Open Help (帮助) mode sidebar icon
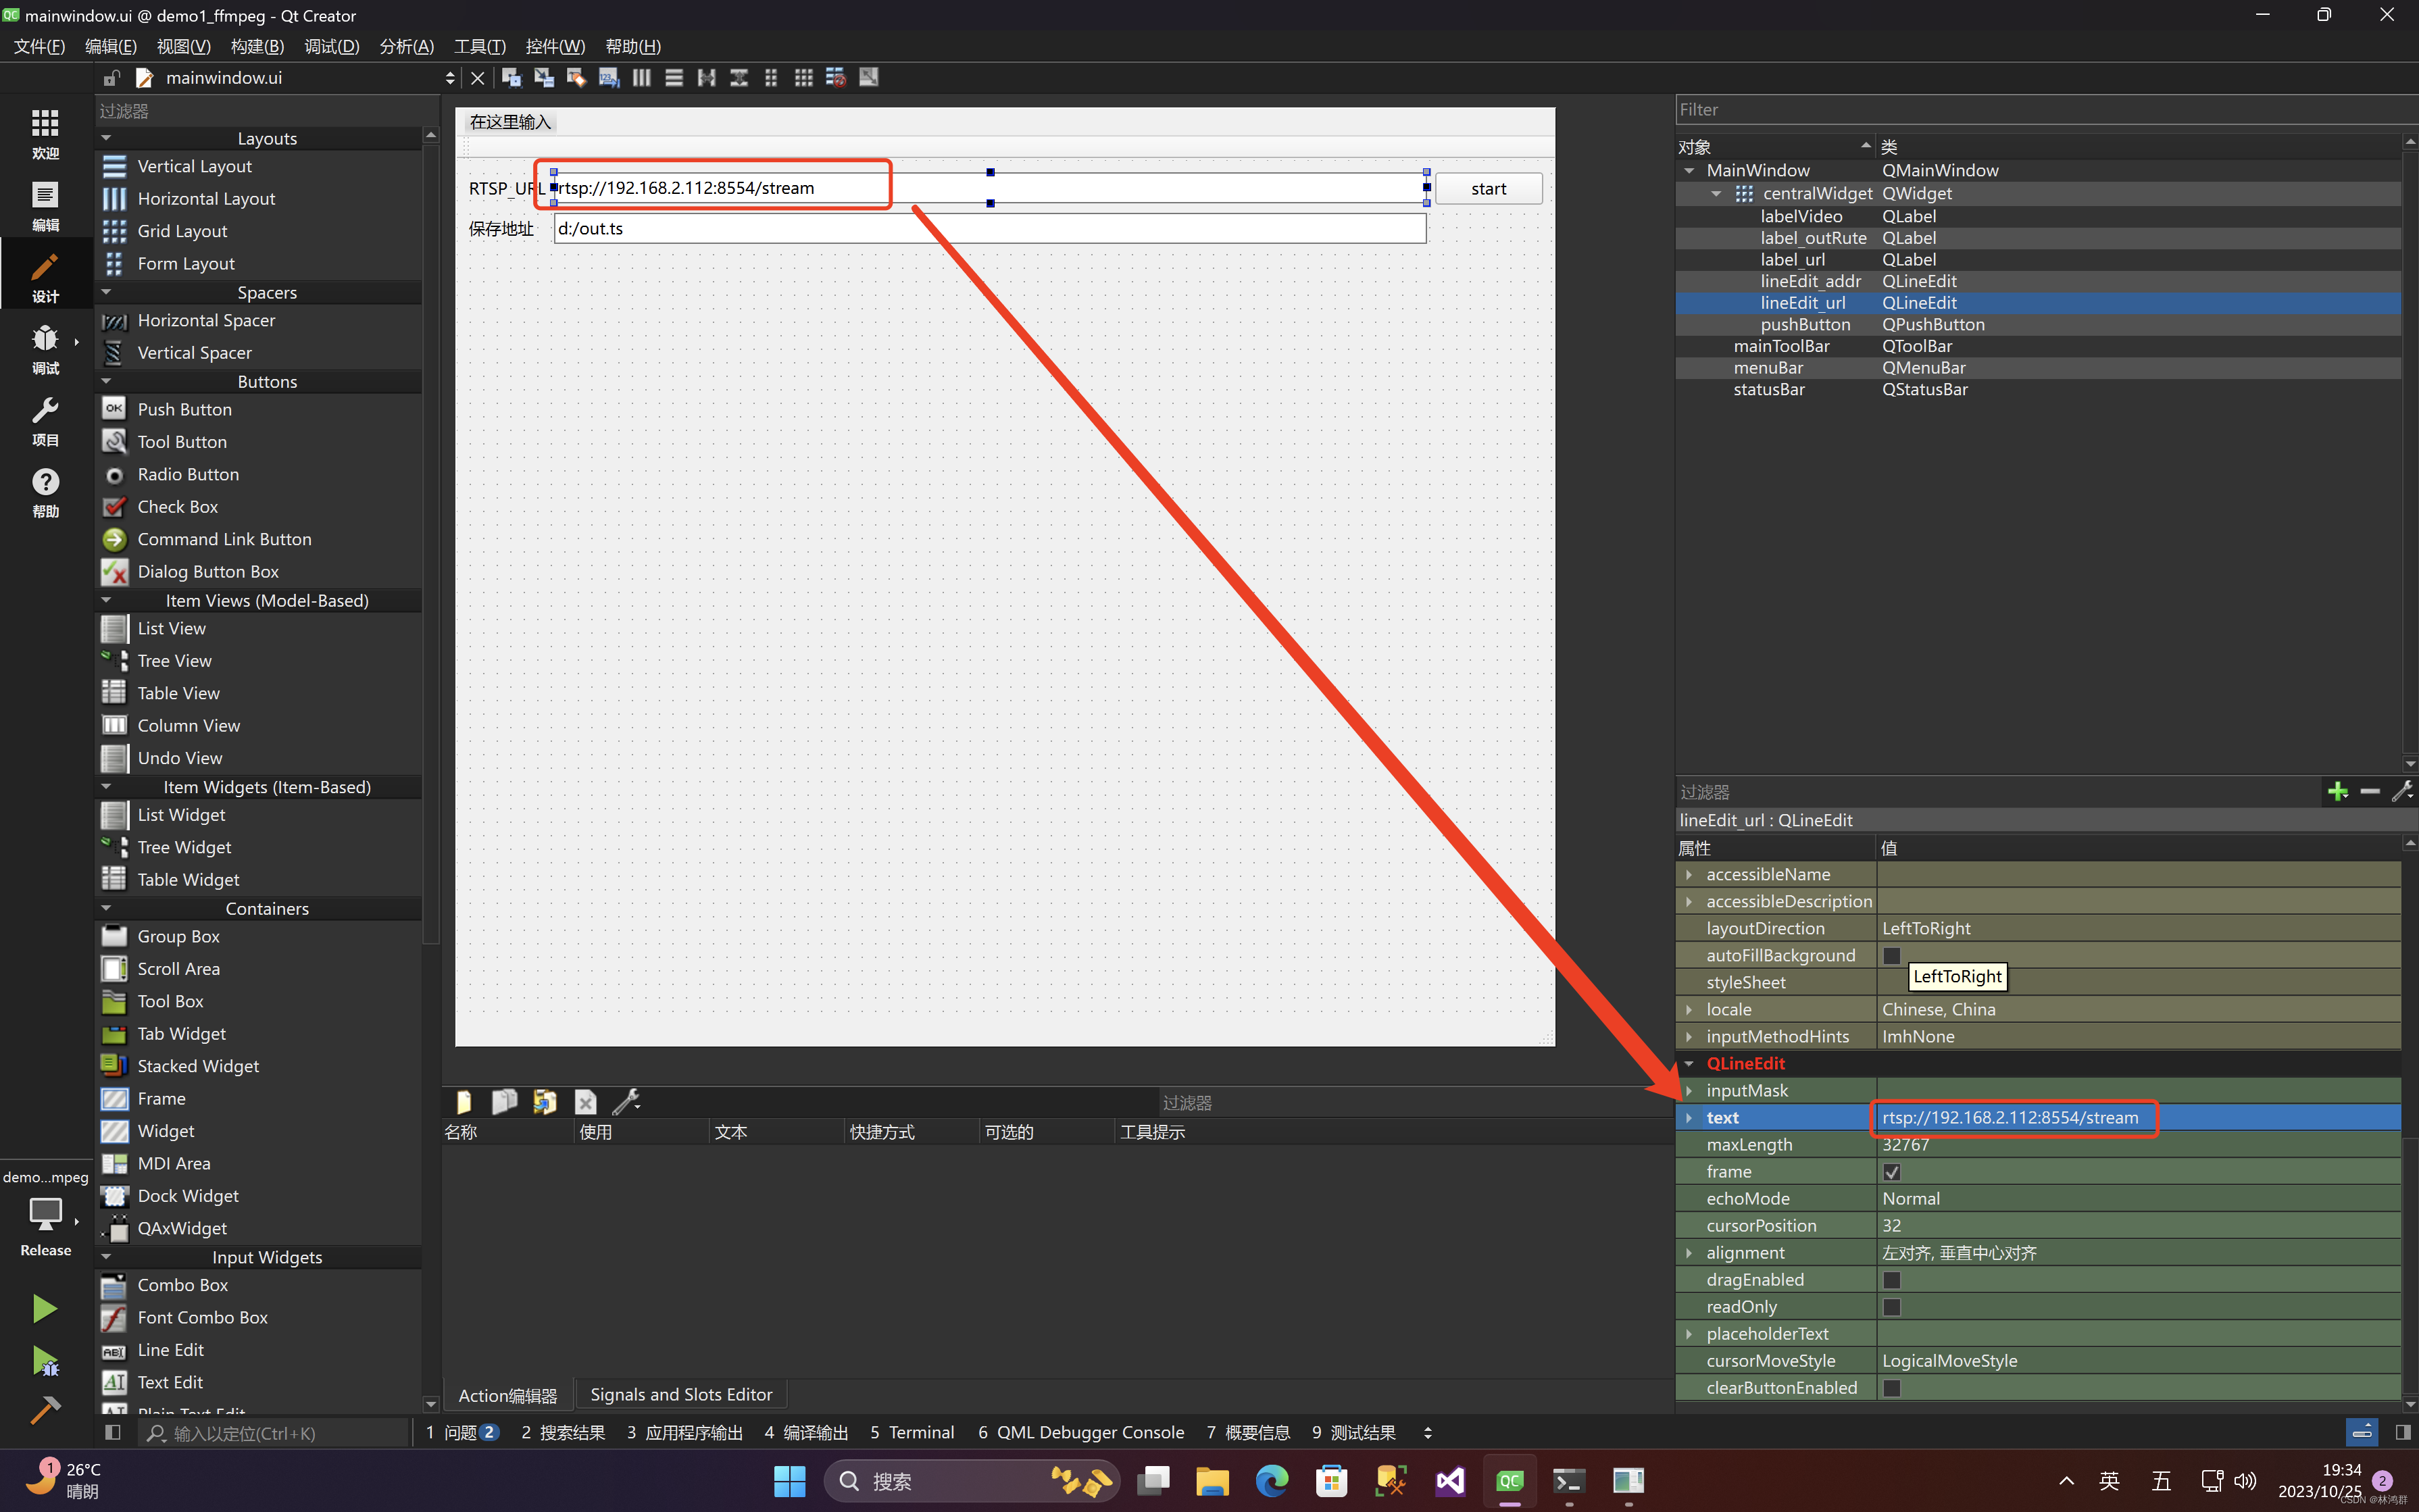Screen dimensions: 2419x1512 point(45,493)
